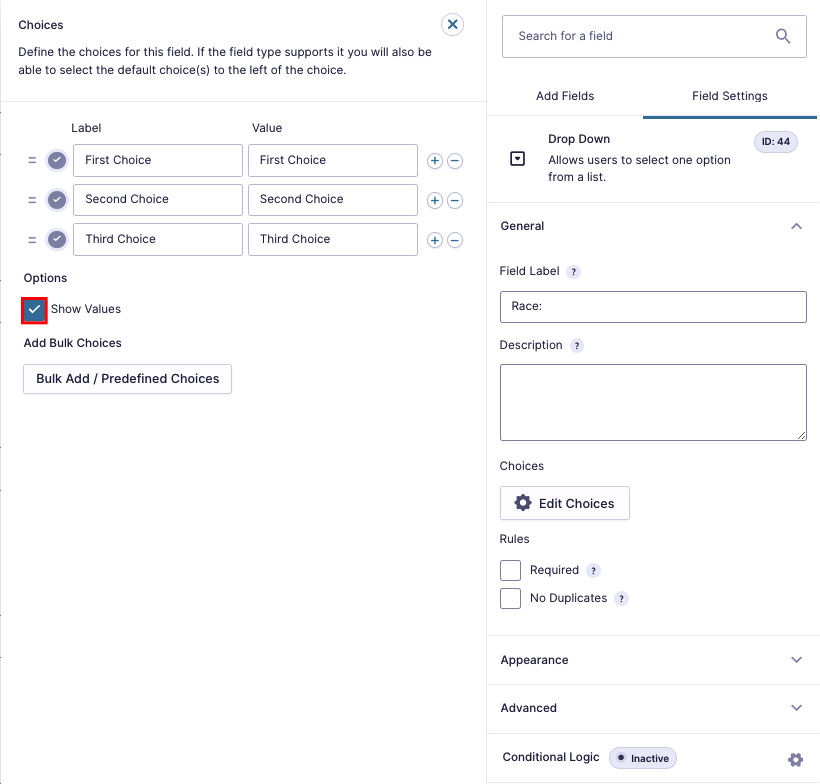Viewport: 820px width, 784px height.
Task: Collapse the General settings section
Action: click(797, 226)
